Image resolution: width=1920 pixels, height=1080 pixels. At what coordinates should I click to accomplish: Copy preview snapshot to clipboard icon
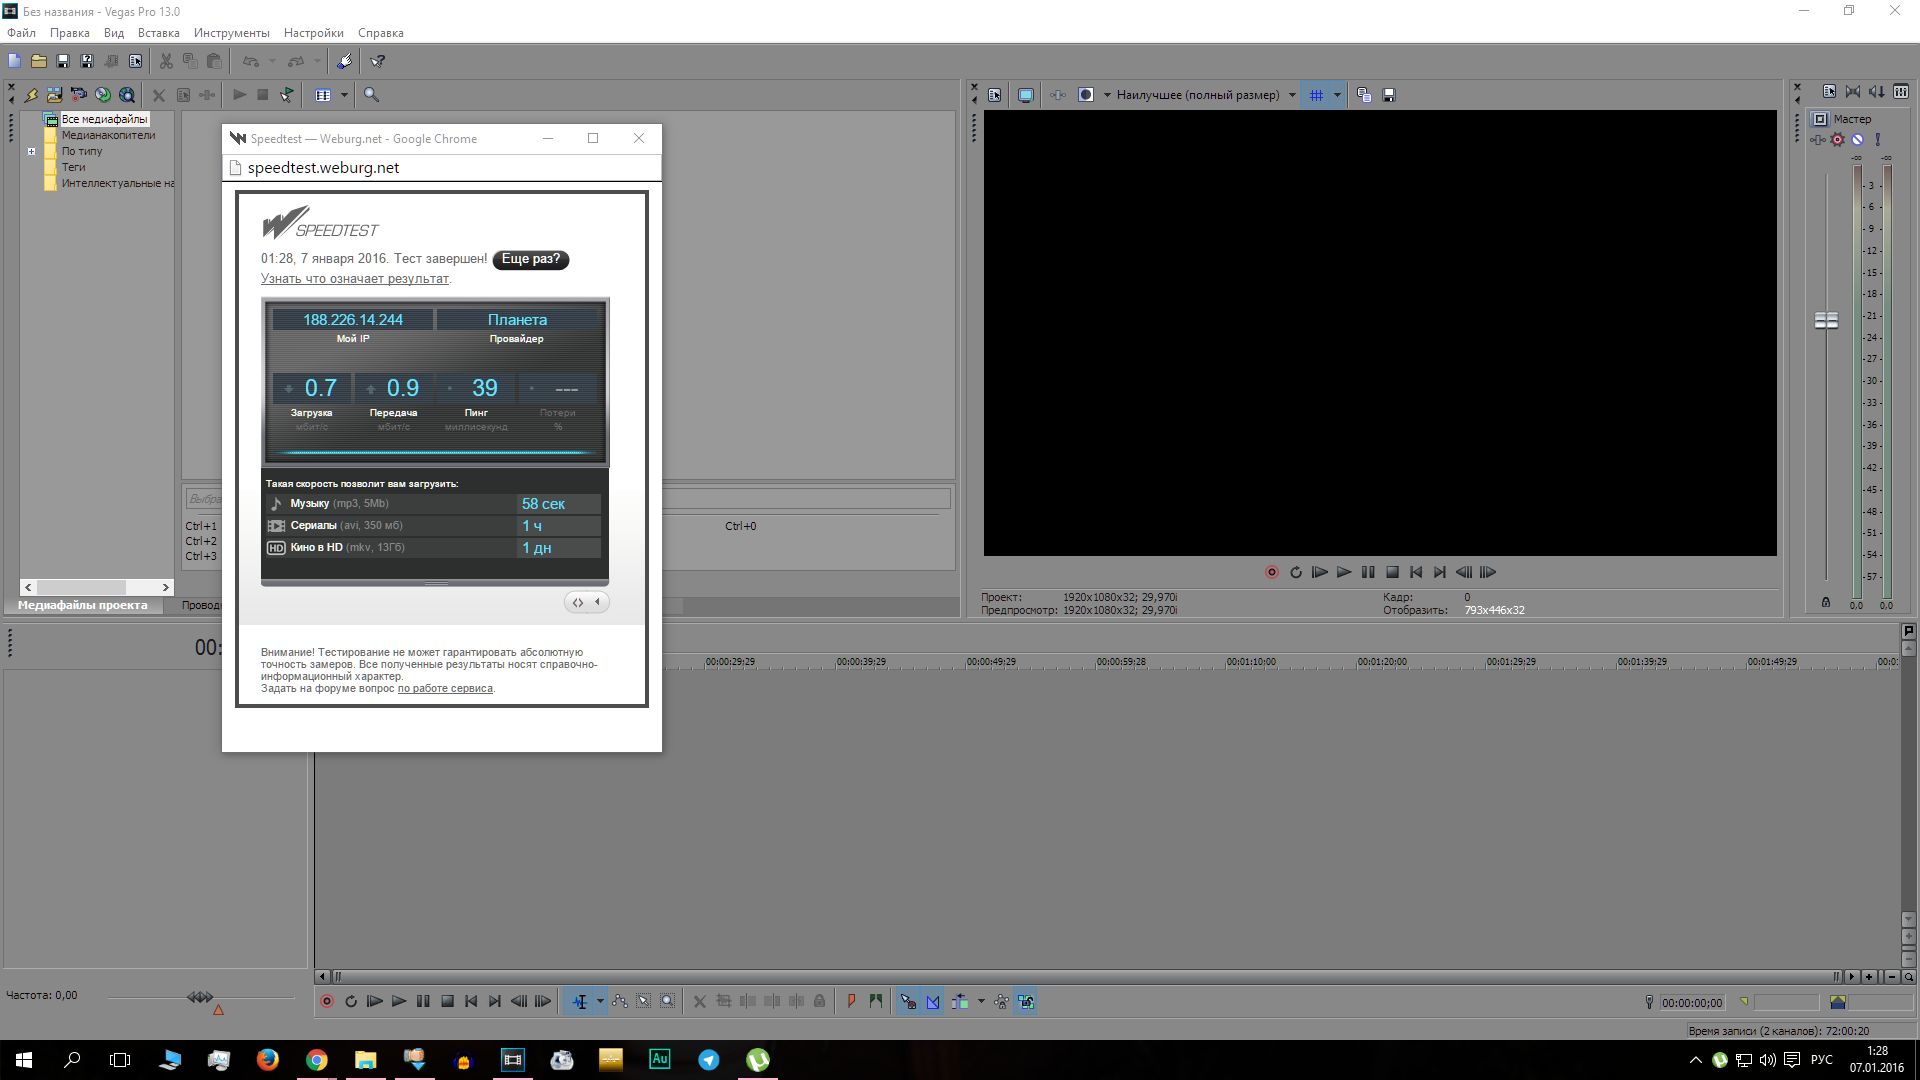(x=1364, y=95)
